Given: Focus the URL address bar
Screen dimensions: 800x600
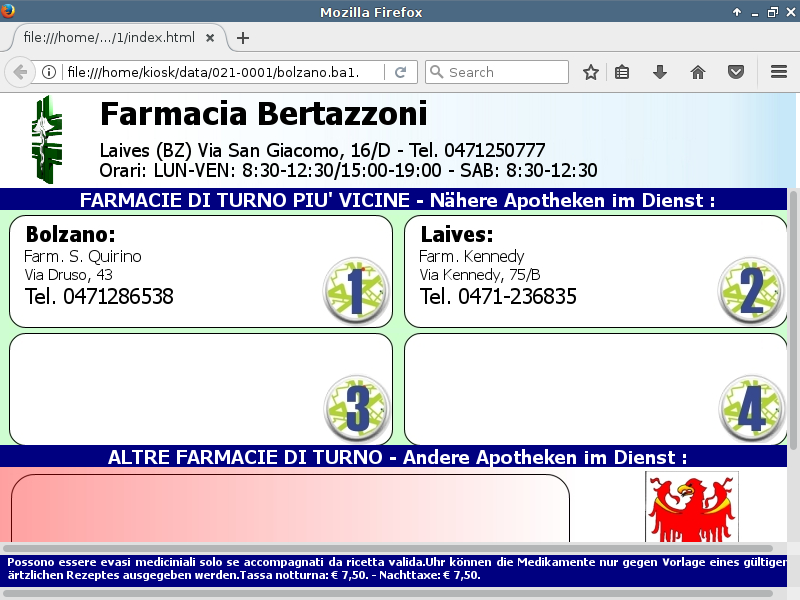Looking at the screenshot, I should point(220,72).
